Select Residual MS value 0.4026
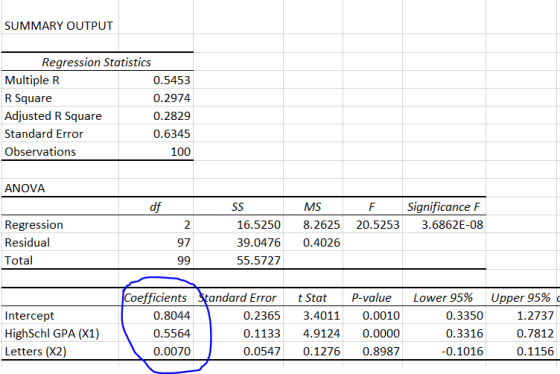This screenshot has width=560, height=374. (321, 243)
